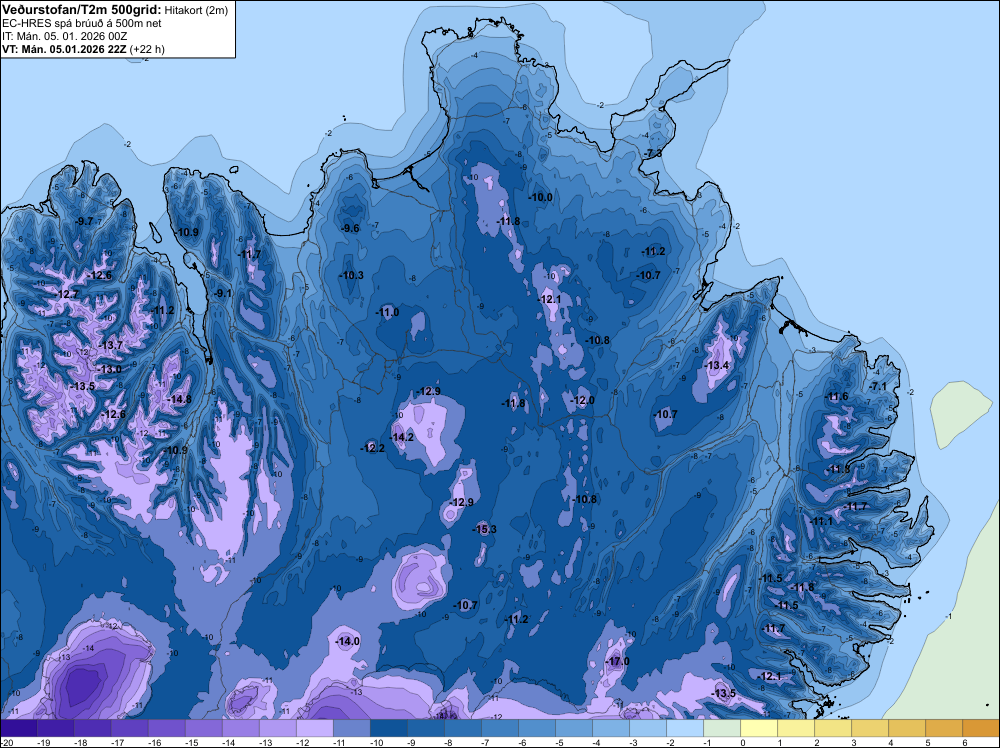Click the 'VT: Mán. 05.01.2026 22Z' valid time
Image resolution: width=1000 pixels, height=748 pixels.
point(64,49)
